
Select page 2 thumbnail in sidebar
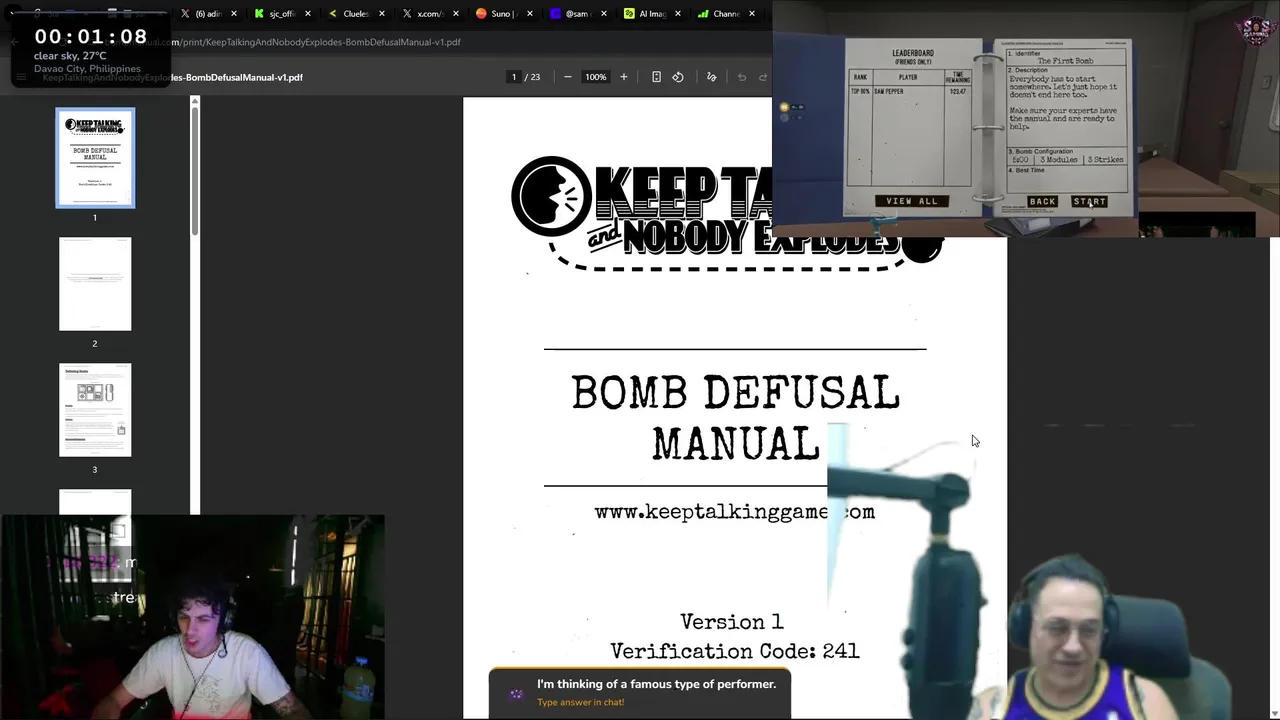pos(95,284)
